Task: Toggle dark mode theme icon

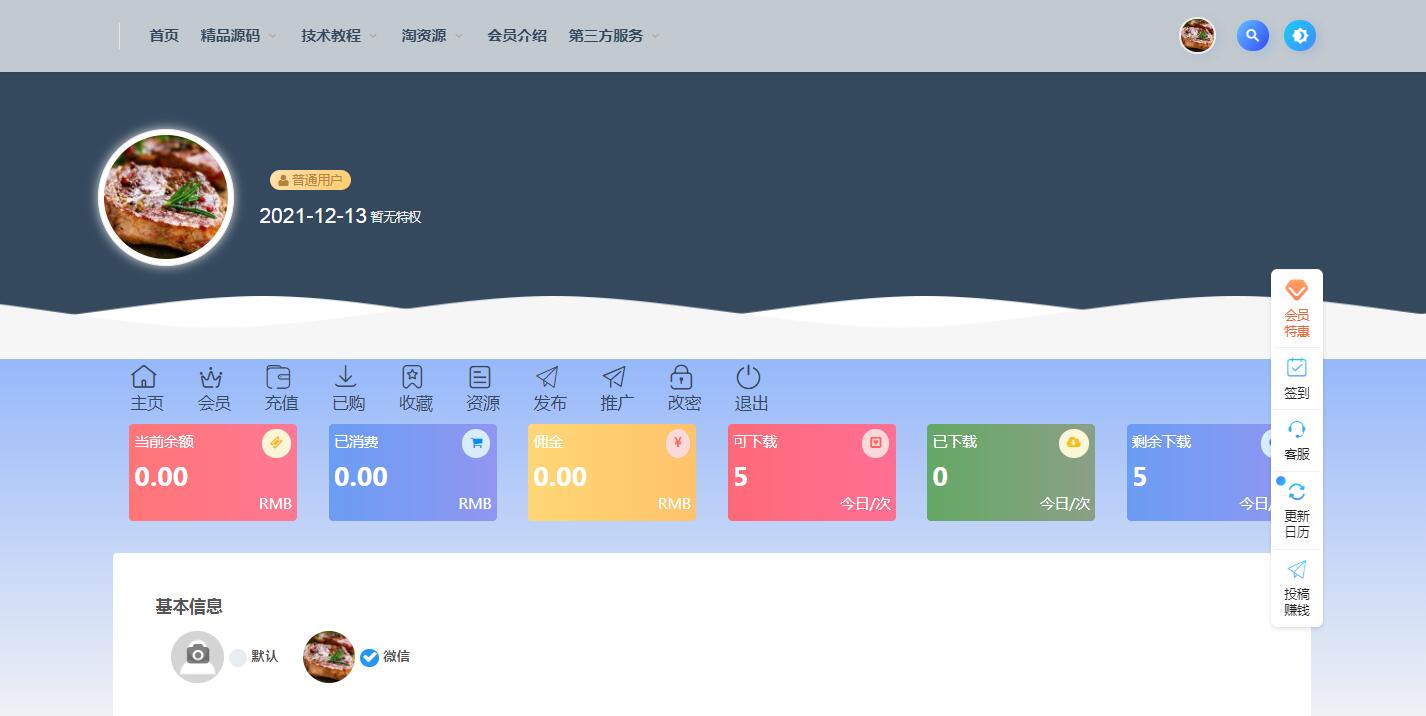Action: coord(1300,36)
